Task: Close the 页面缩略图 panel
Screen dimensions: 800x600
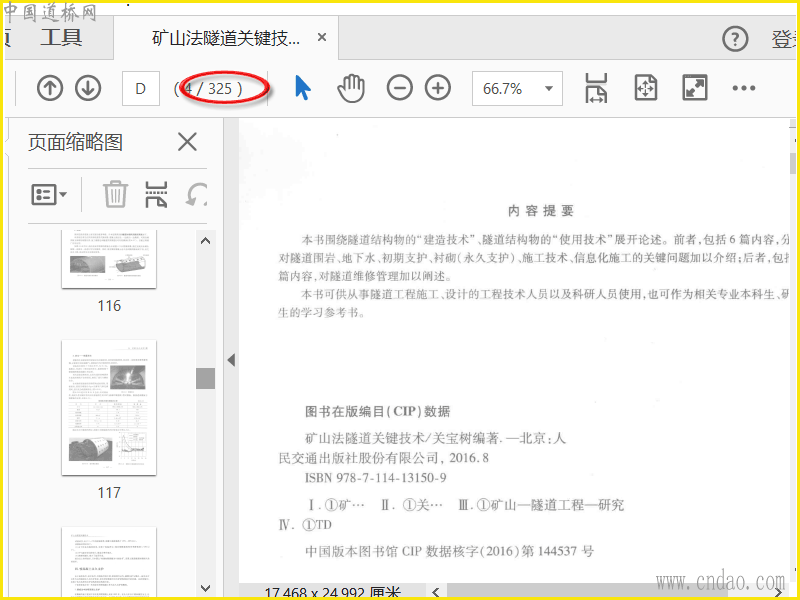Action: point(187,142)
